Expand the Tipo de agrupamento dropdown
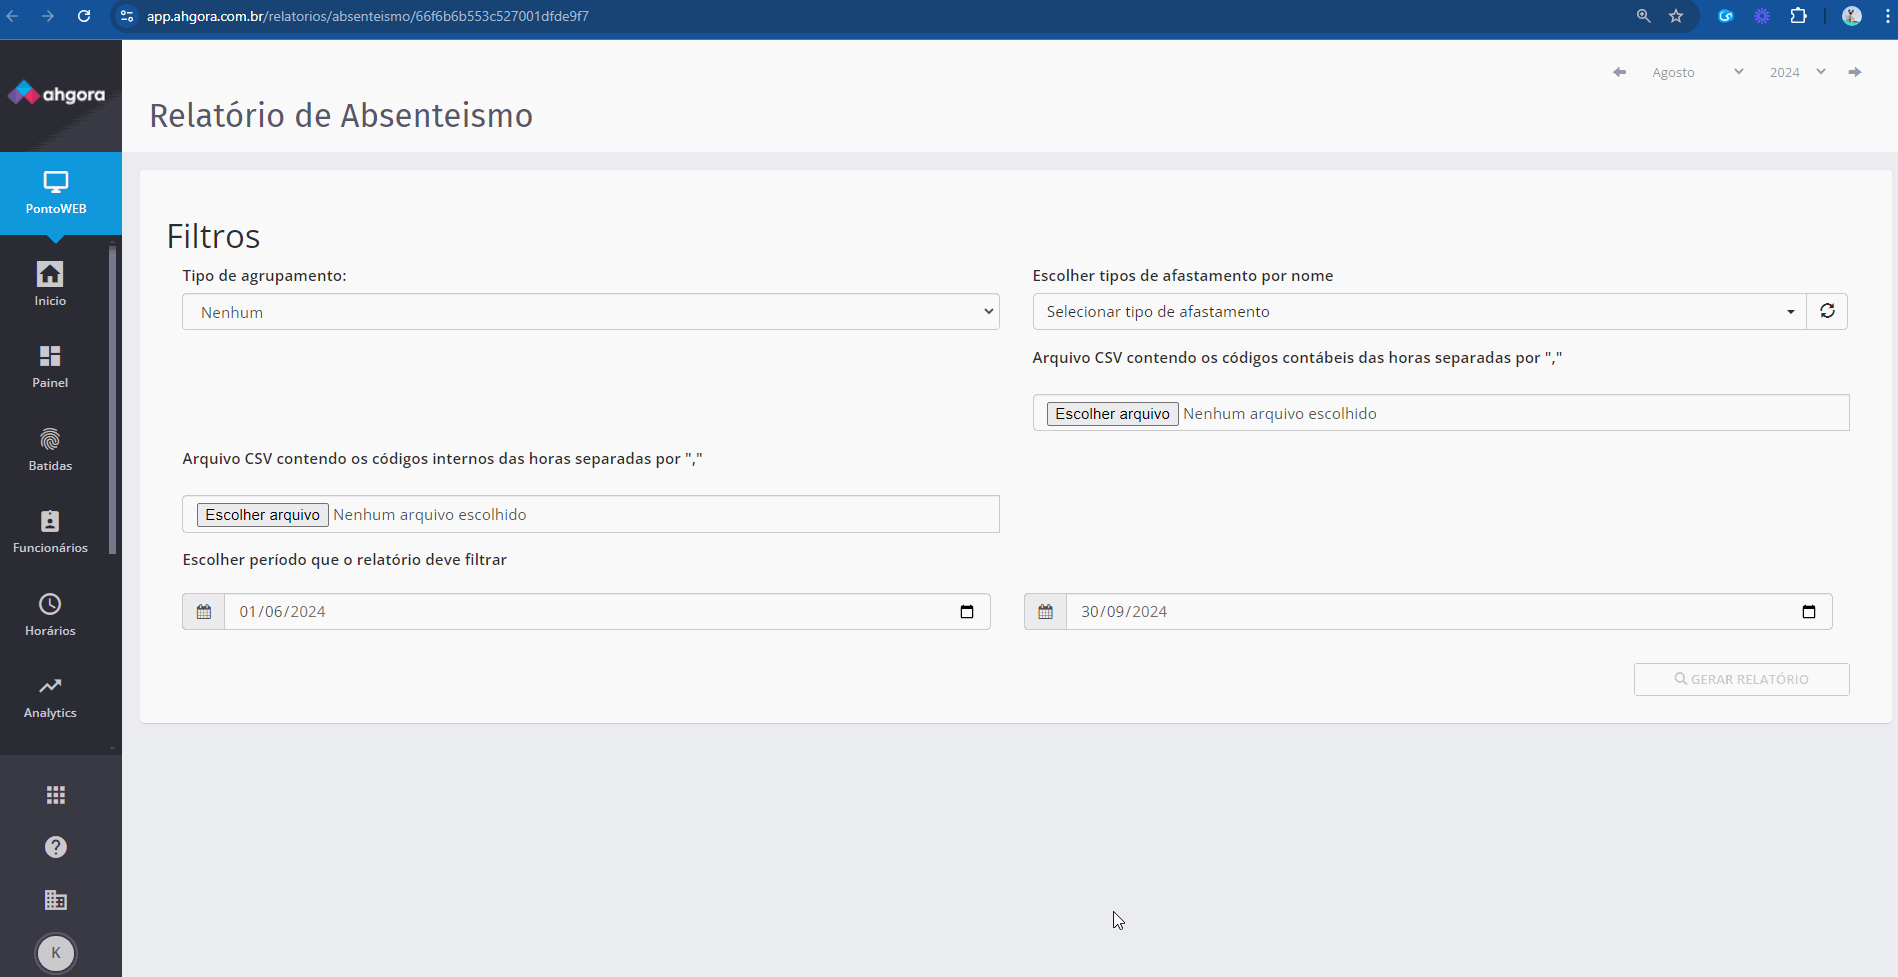 point(590,312)
